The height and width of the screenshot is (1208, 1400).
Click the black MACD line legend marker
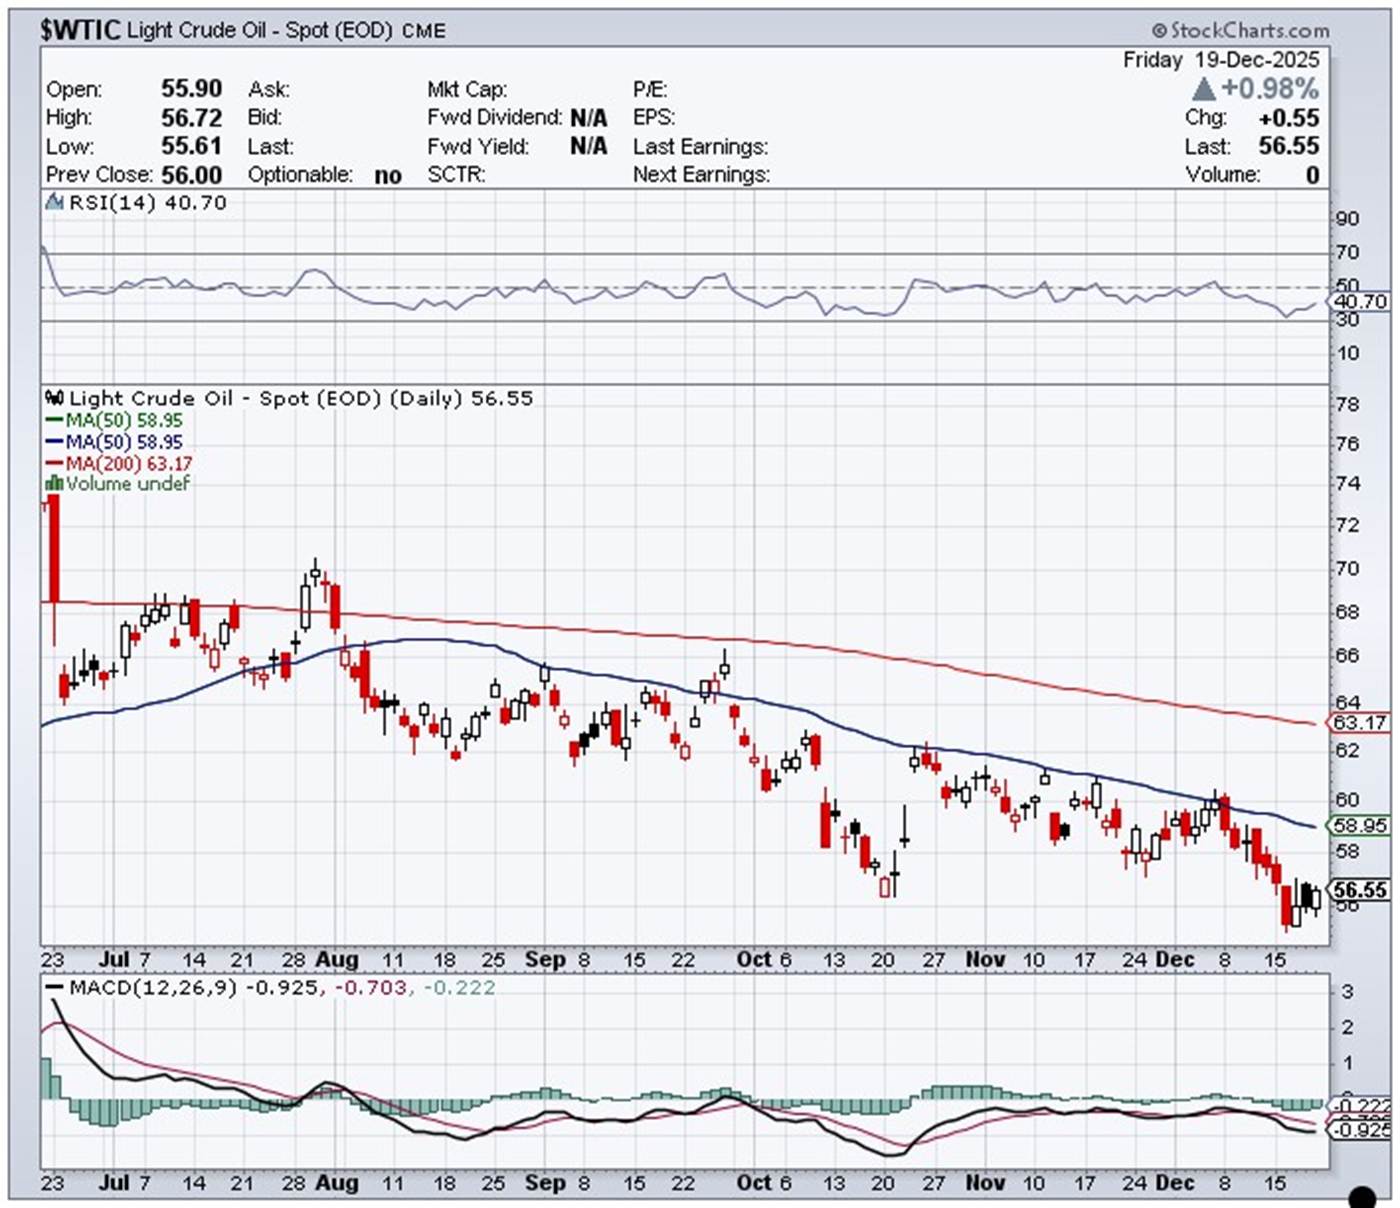coord(54,988)
